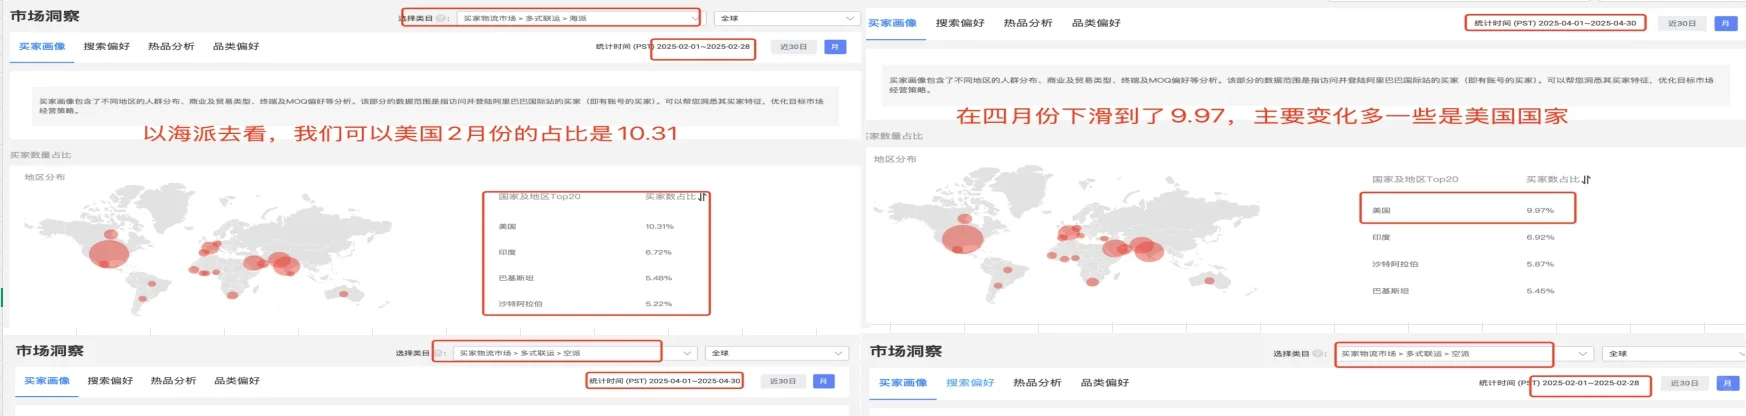The image size is (1746, 416).
Task: Switch to 搜索偏好 tab in 海派 panel
Action: (x=107, y=46)
